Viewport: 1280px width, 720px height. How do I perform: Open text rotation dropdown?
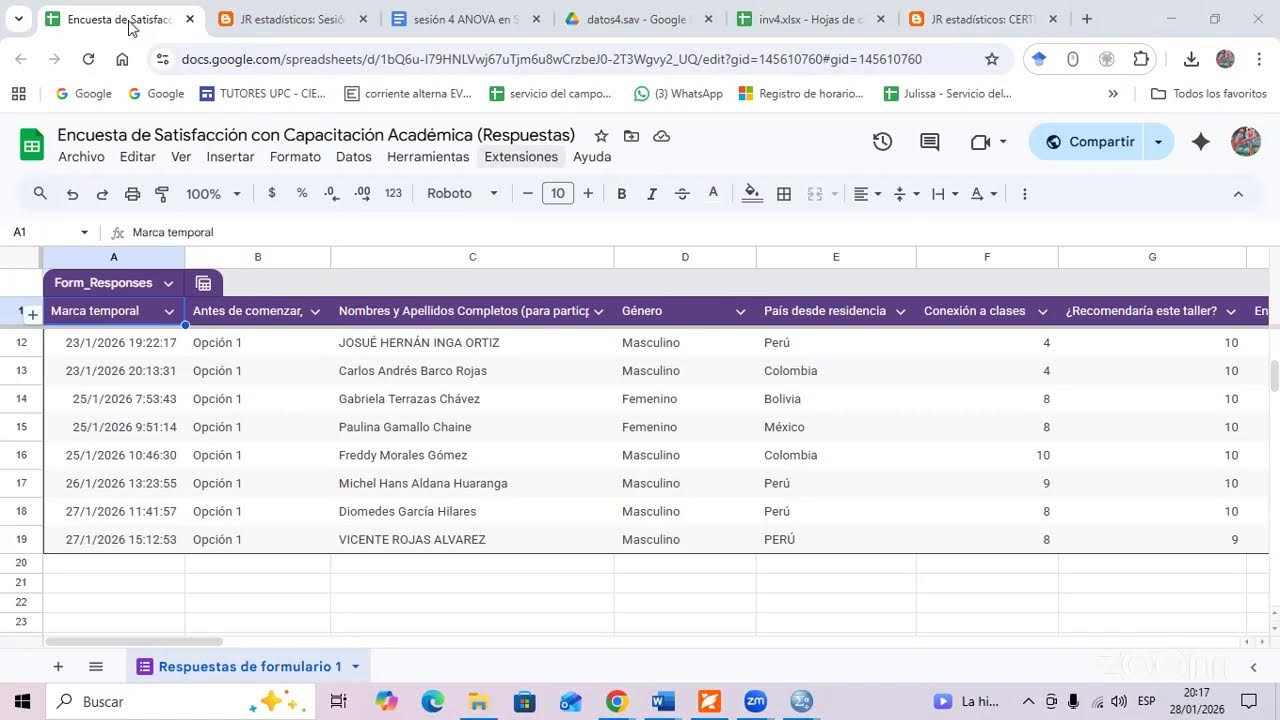984,194
